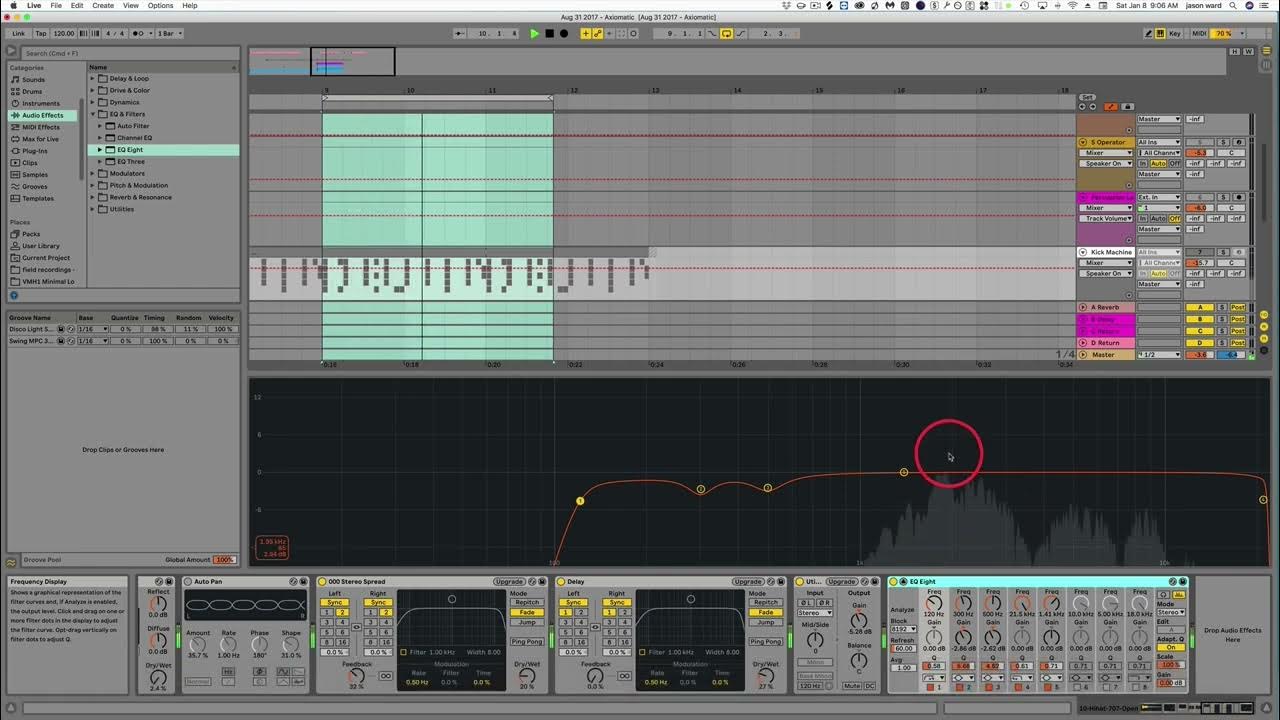The height and width of the screenshot is (720, 1280).
Task: Click the Sounds category icon
Action: point(15,79)
